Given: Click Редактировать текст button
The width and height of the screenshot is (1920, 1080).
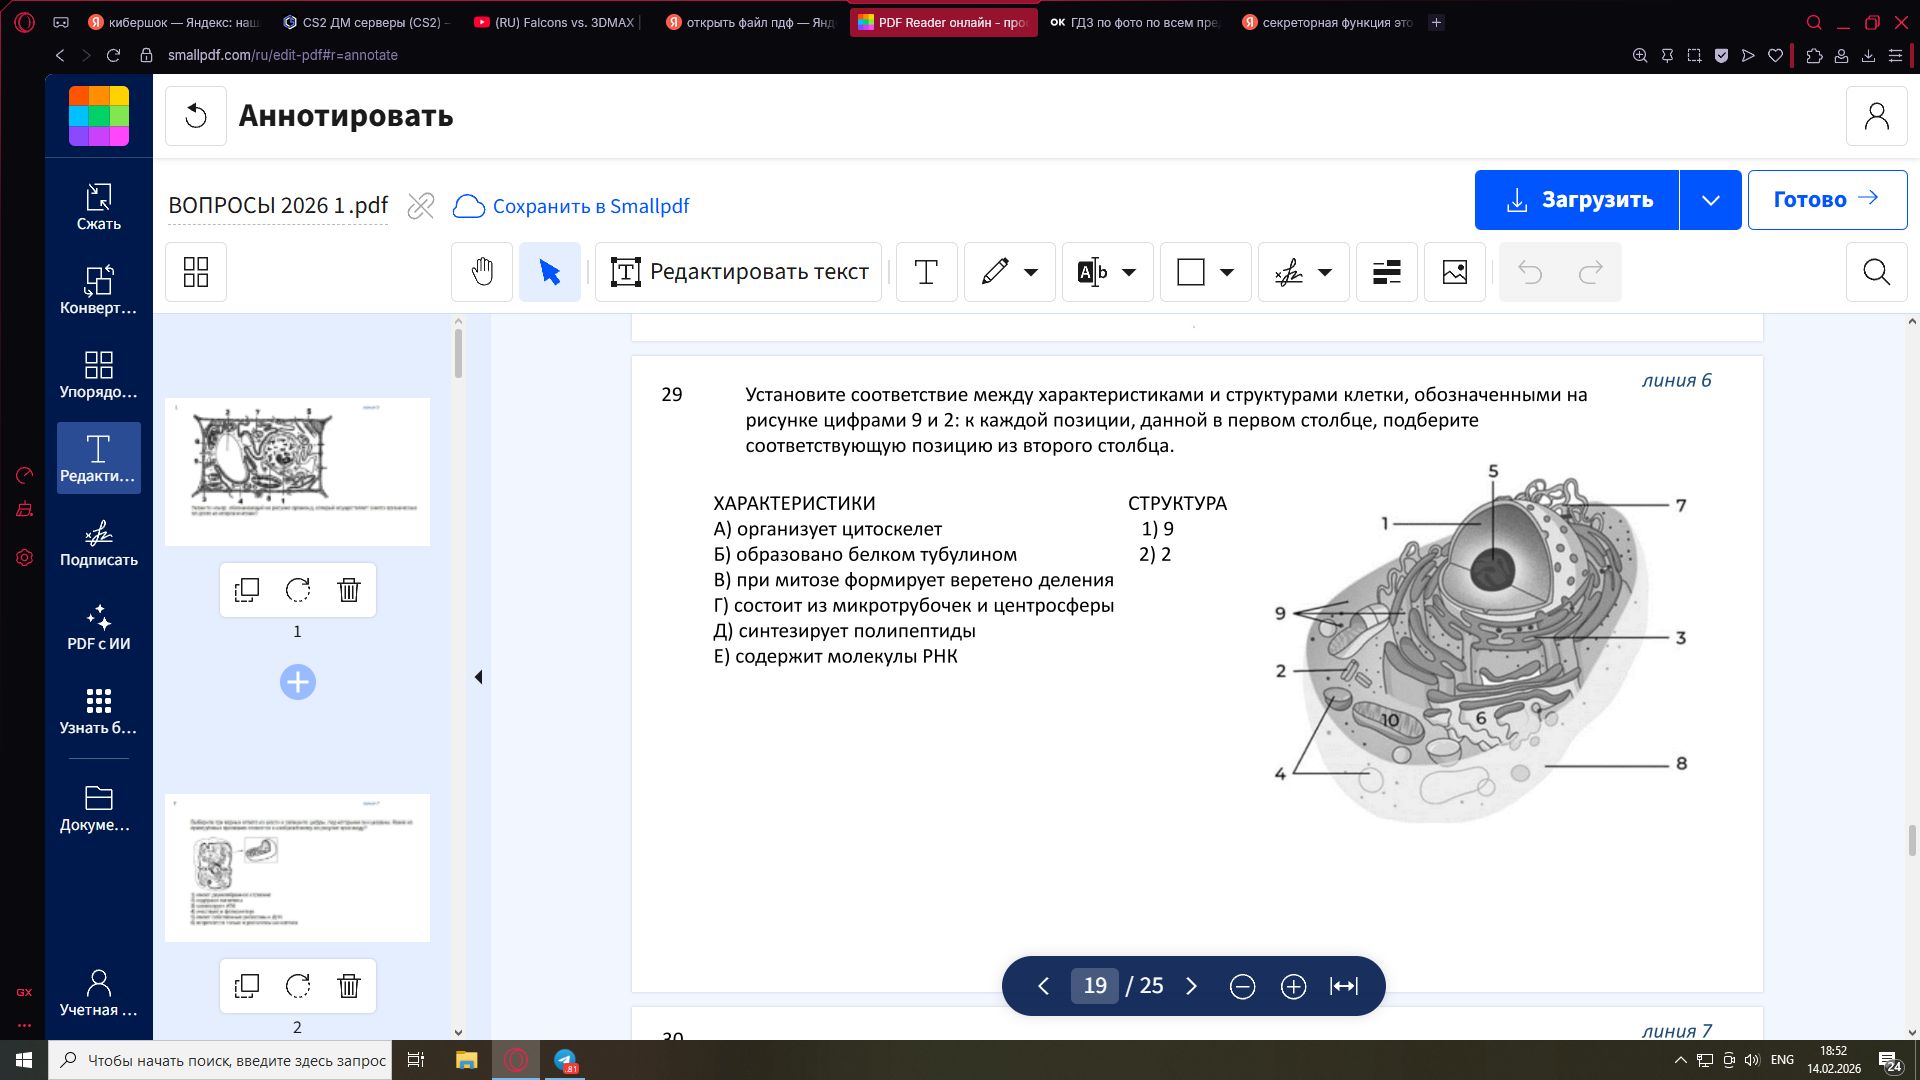Looking at the screenshot, I should (739, 272).
